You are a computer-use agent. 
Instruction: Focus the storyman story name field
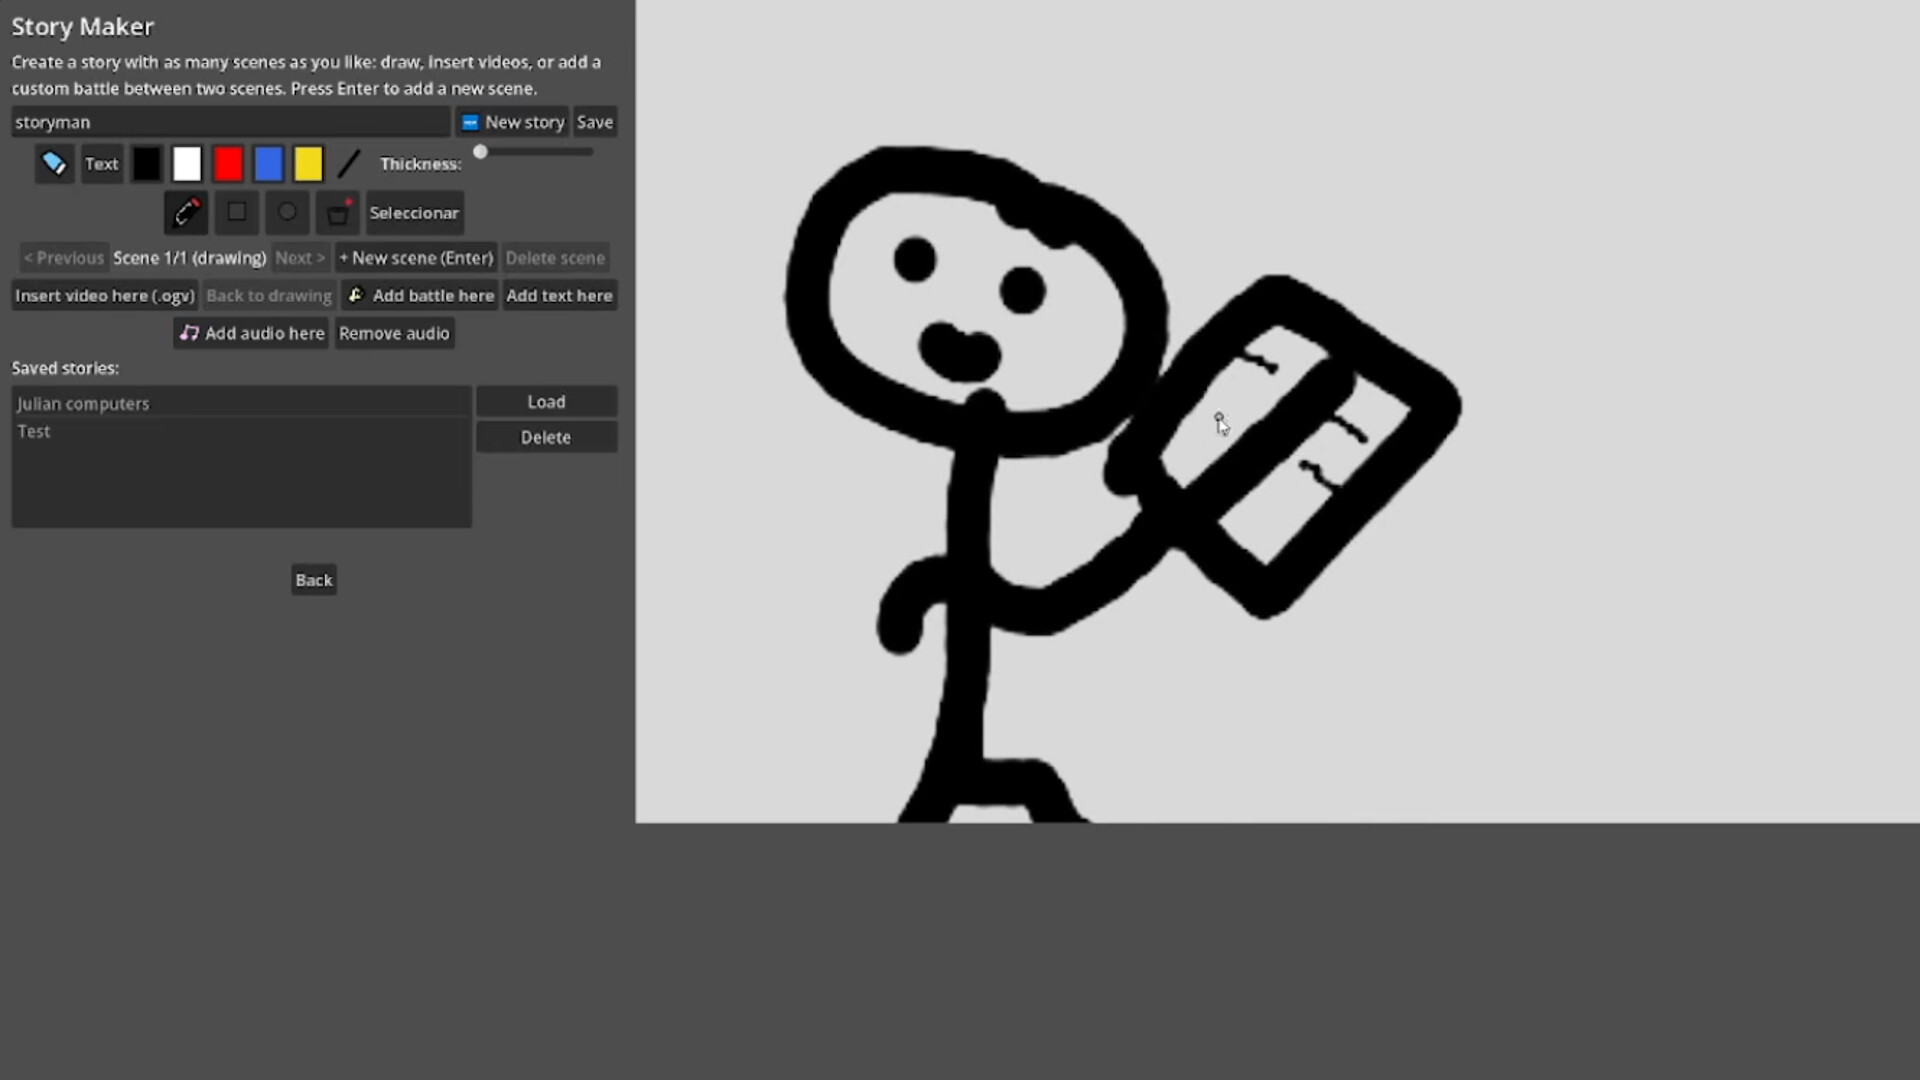click(231, 122)
